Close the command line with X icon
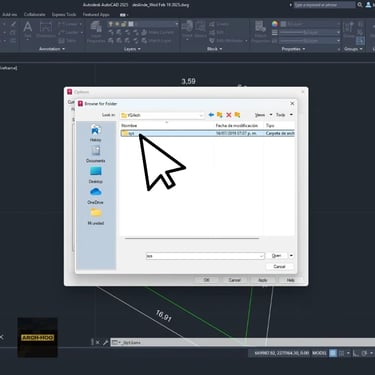Viewport: 375px width, 375px height. tap(98, 342)
